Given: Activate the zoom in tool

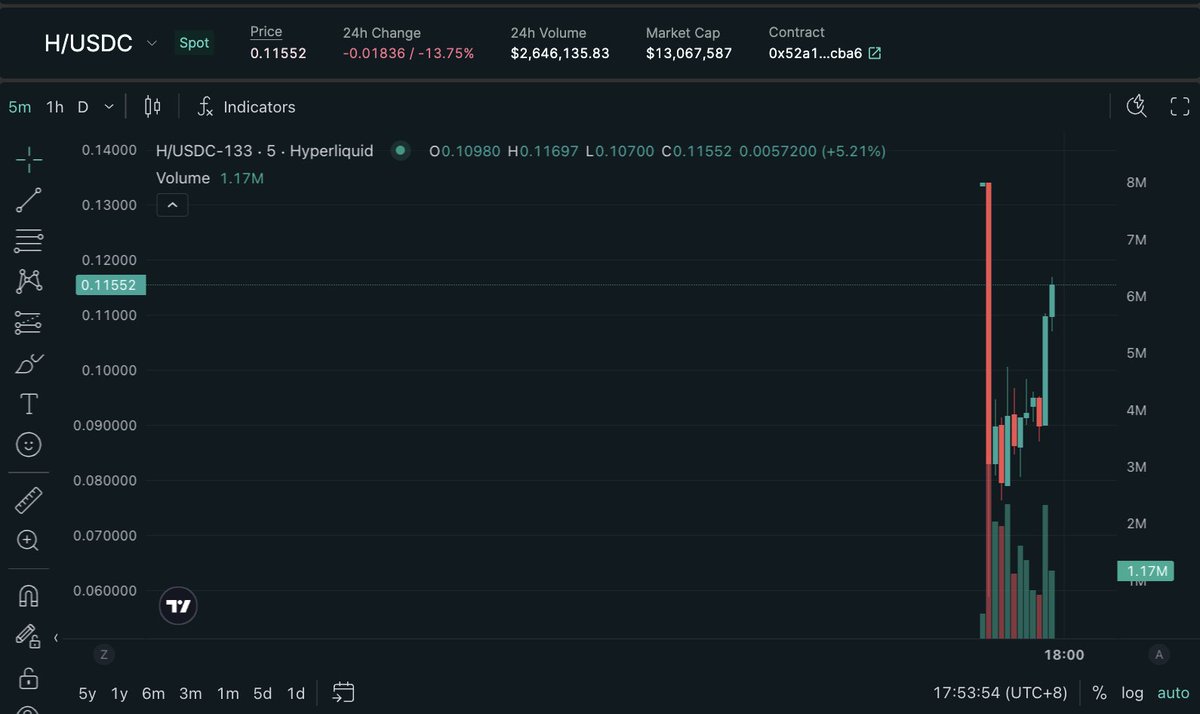Looking at the screenshot, I should coord(29,541).
